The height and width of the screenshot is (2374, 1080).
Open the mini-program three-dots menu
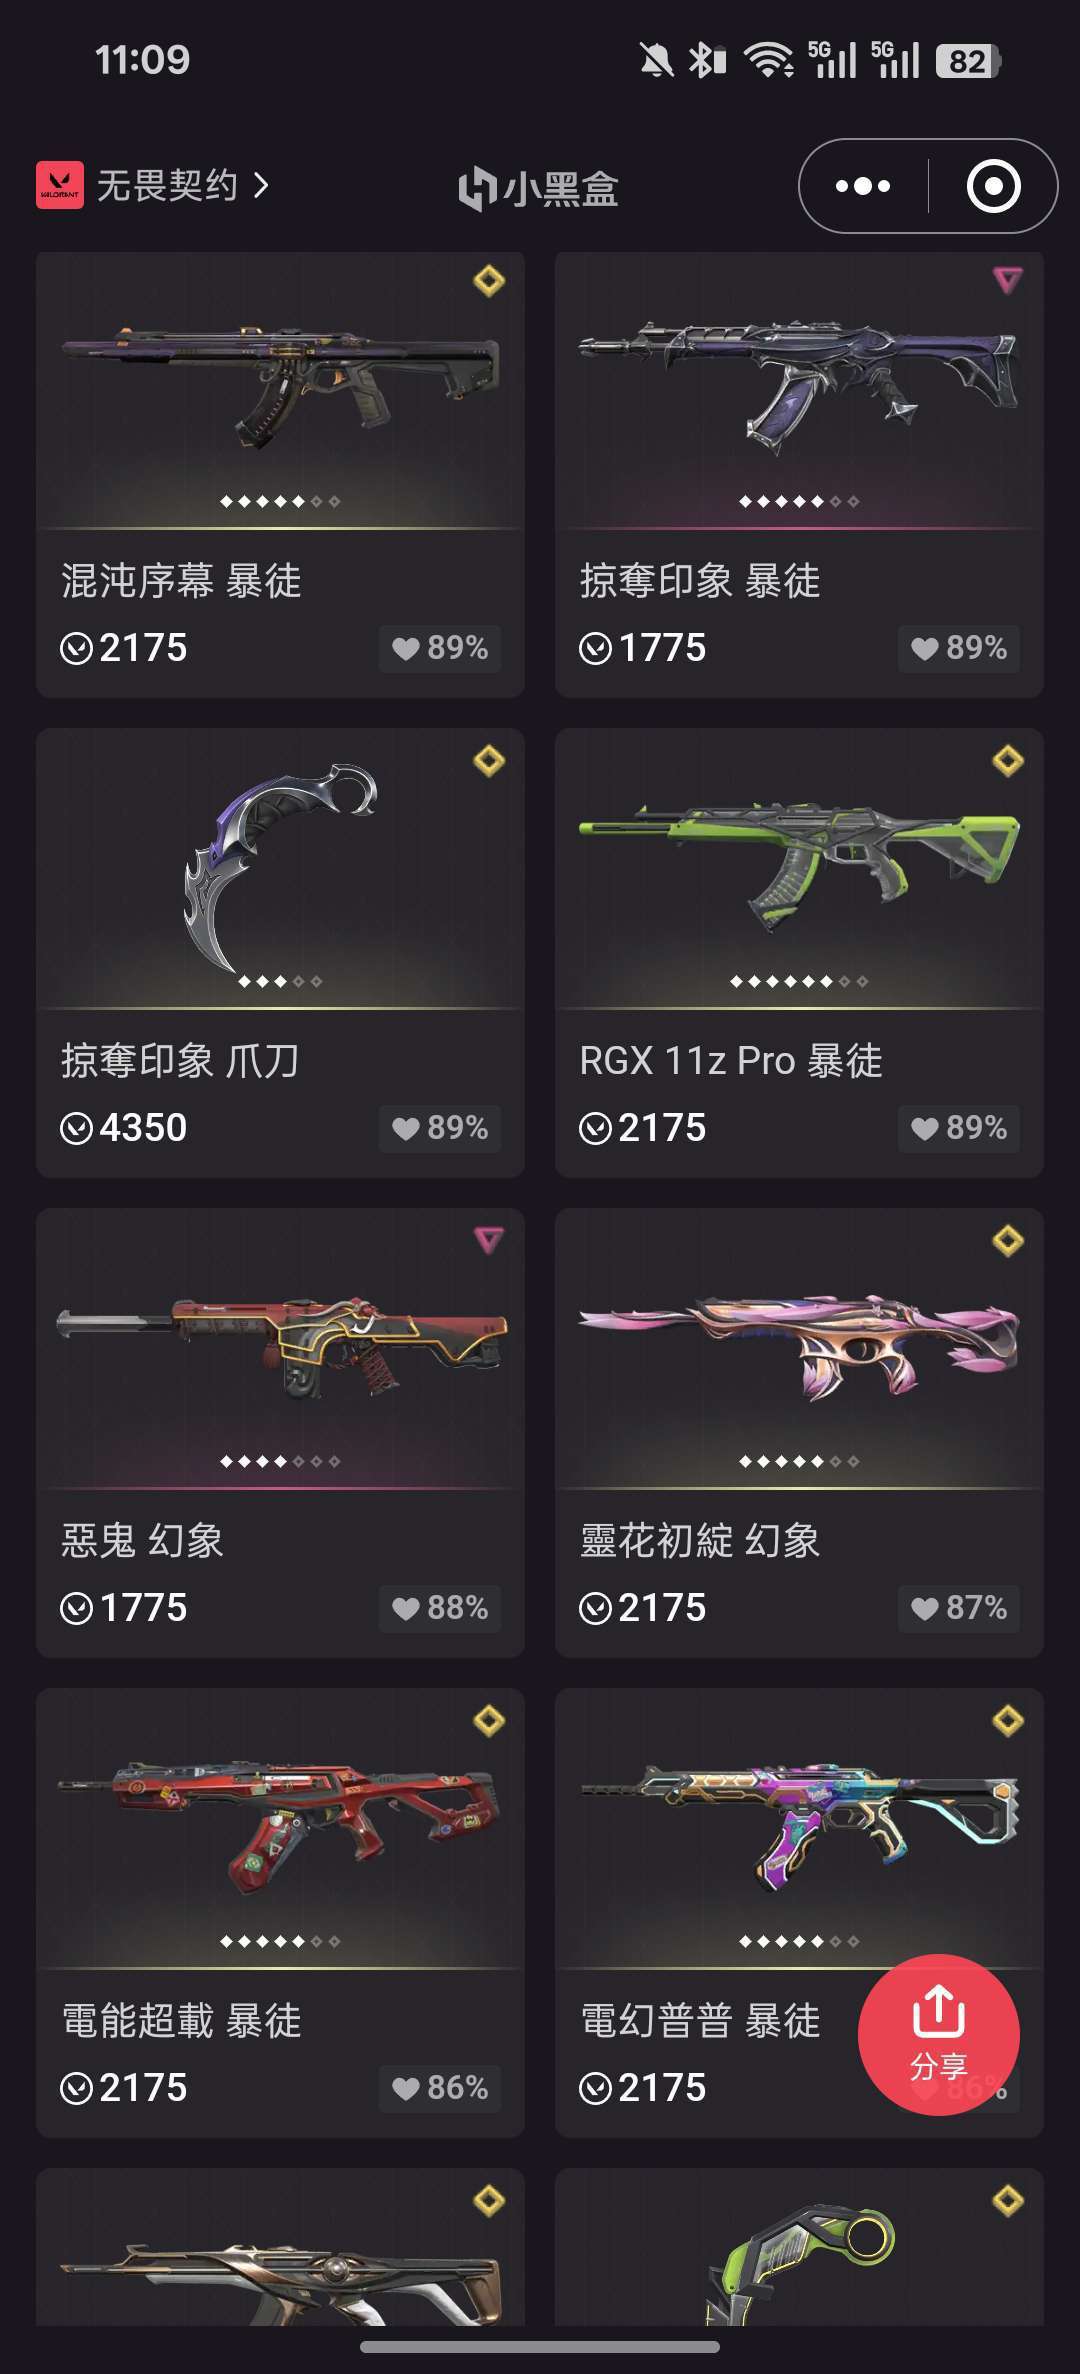(x=863, y=186)
